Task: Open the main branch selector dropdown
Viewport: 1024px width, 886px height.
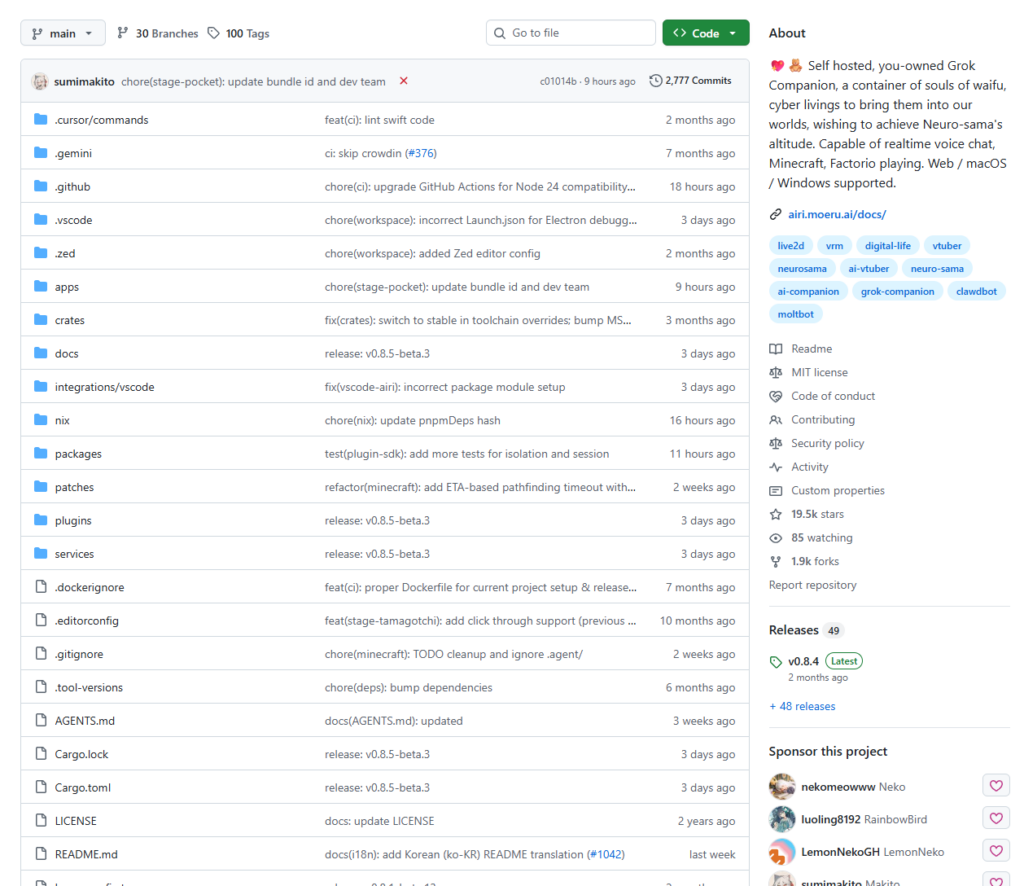Action: (x=62, y=33)
